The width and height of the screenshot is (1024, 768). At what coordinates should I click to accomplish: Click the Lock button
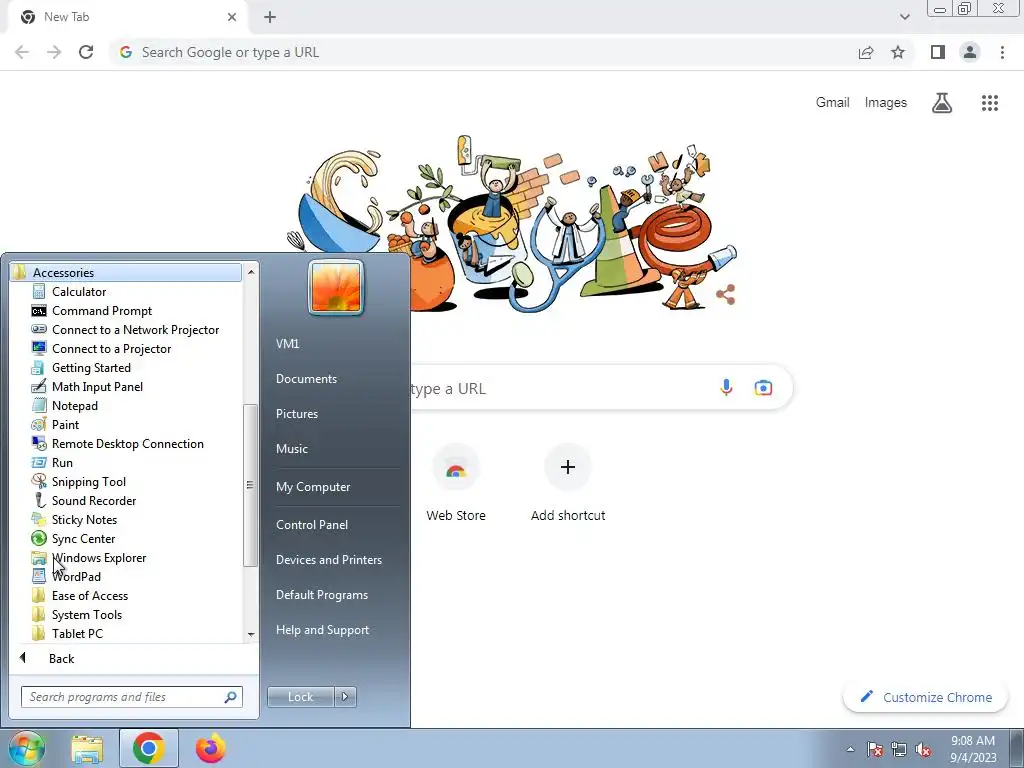click(300, 697)
